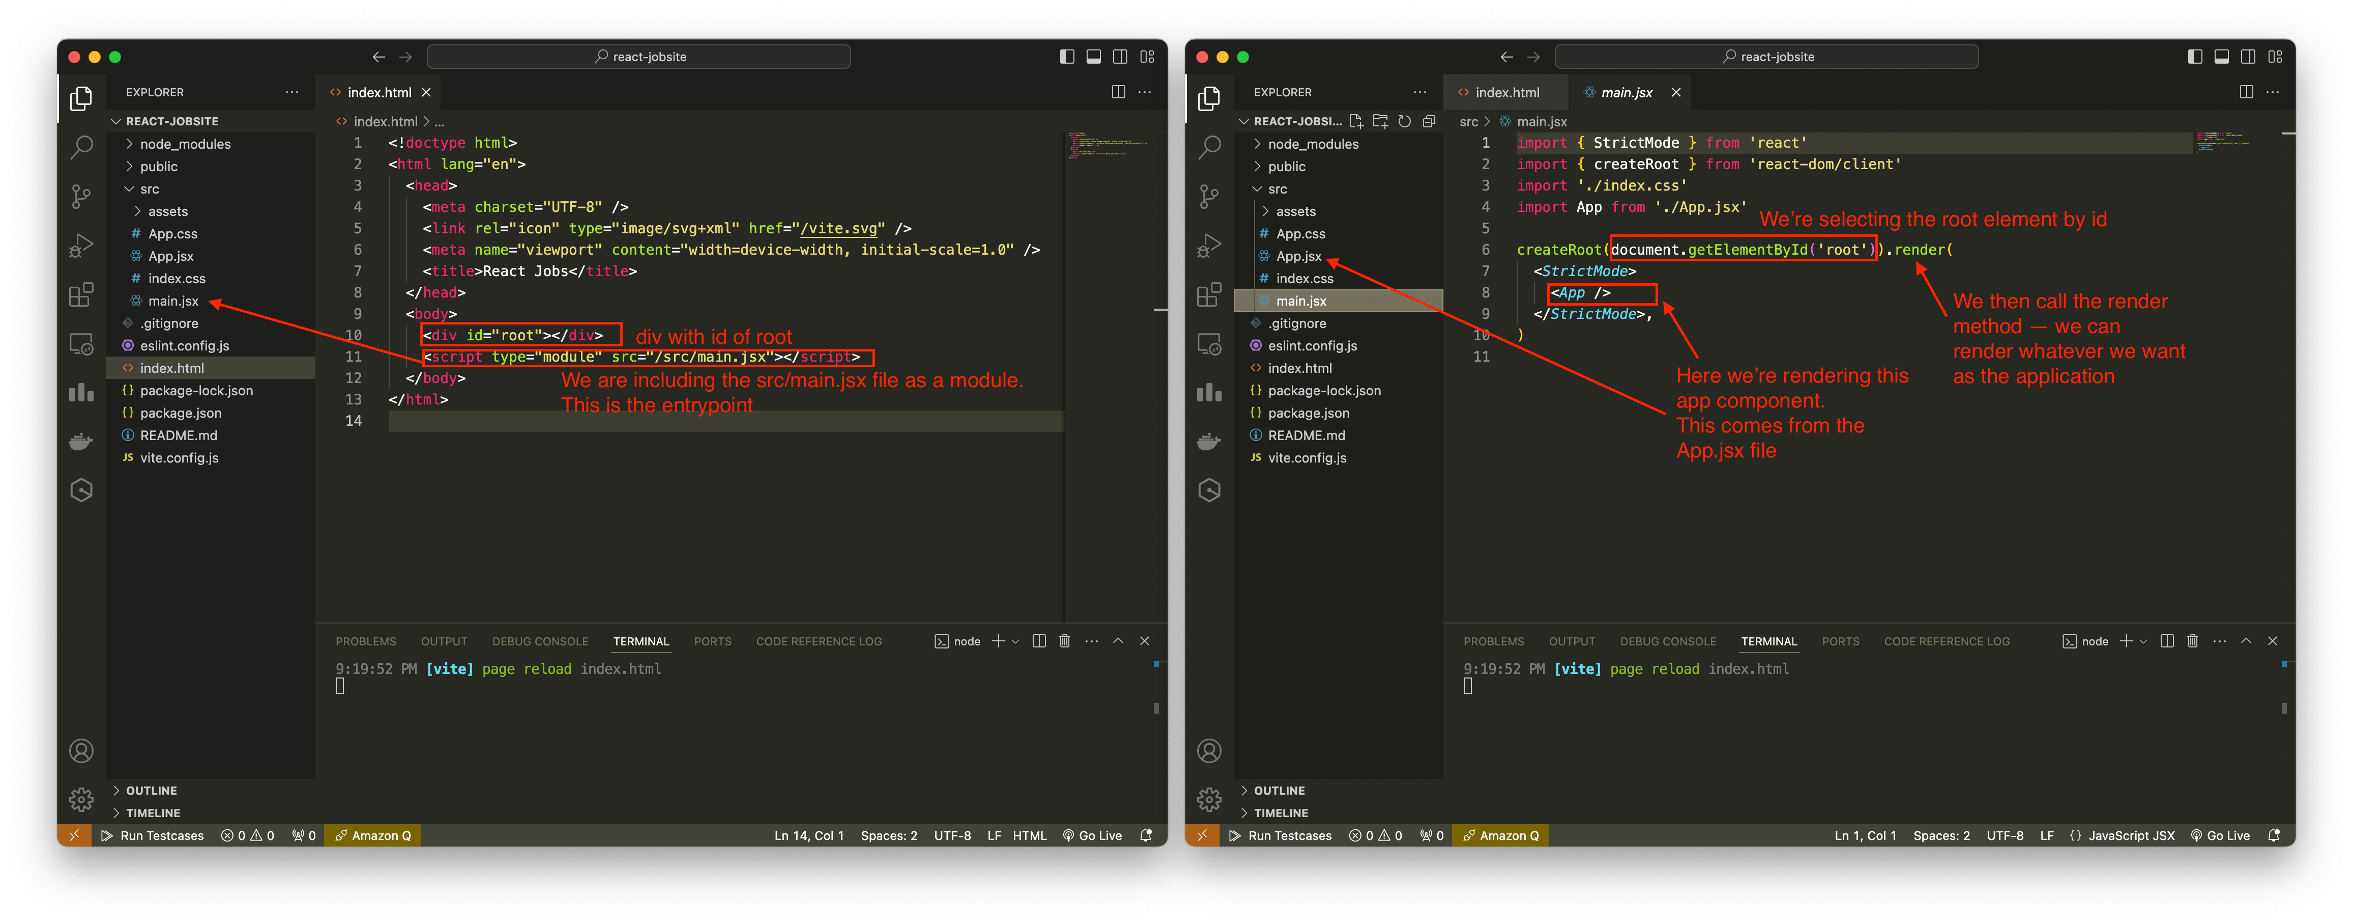Maximize panel size in left window
Viewport: 2354px width, 922px height.
(x=1118, y=641)
